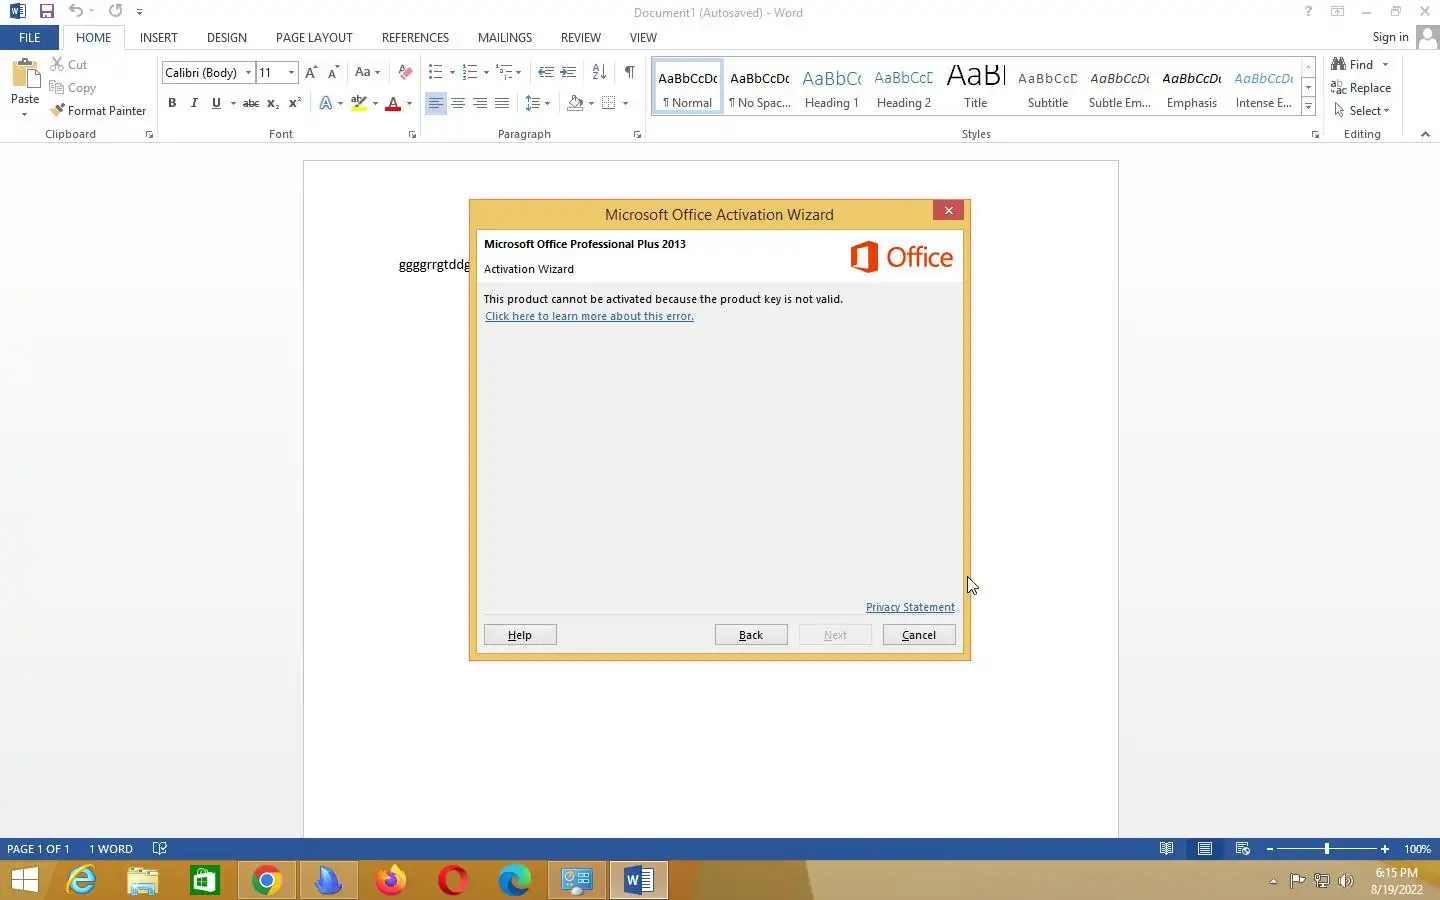The image size is (1440, 900).
Task: Apply the Title style thumbnail
Action: pyautogui.click(x=976, y=88)
